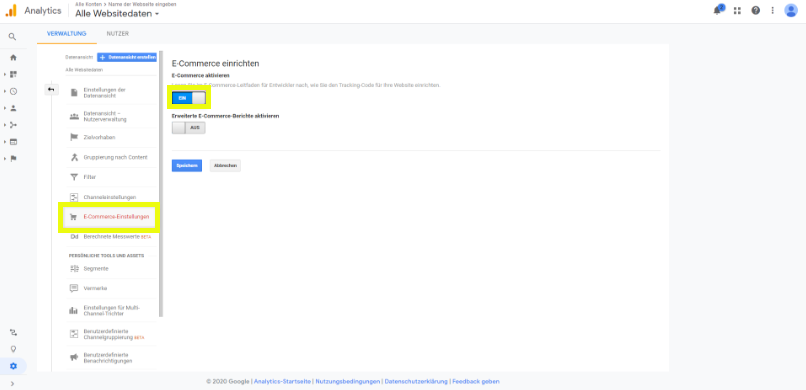Open the search icon in left sidebar
This screenshot has width=806, height=390.
(12, 37)
